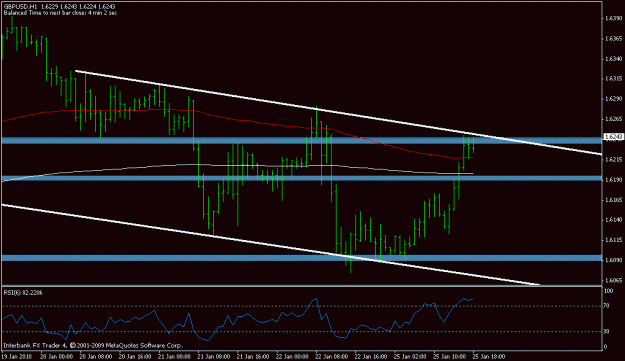The image size is (625, 361).
Task: Select the 1.6090 price axis label
Action: click(x=613, y=260)
